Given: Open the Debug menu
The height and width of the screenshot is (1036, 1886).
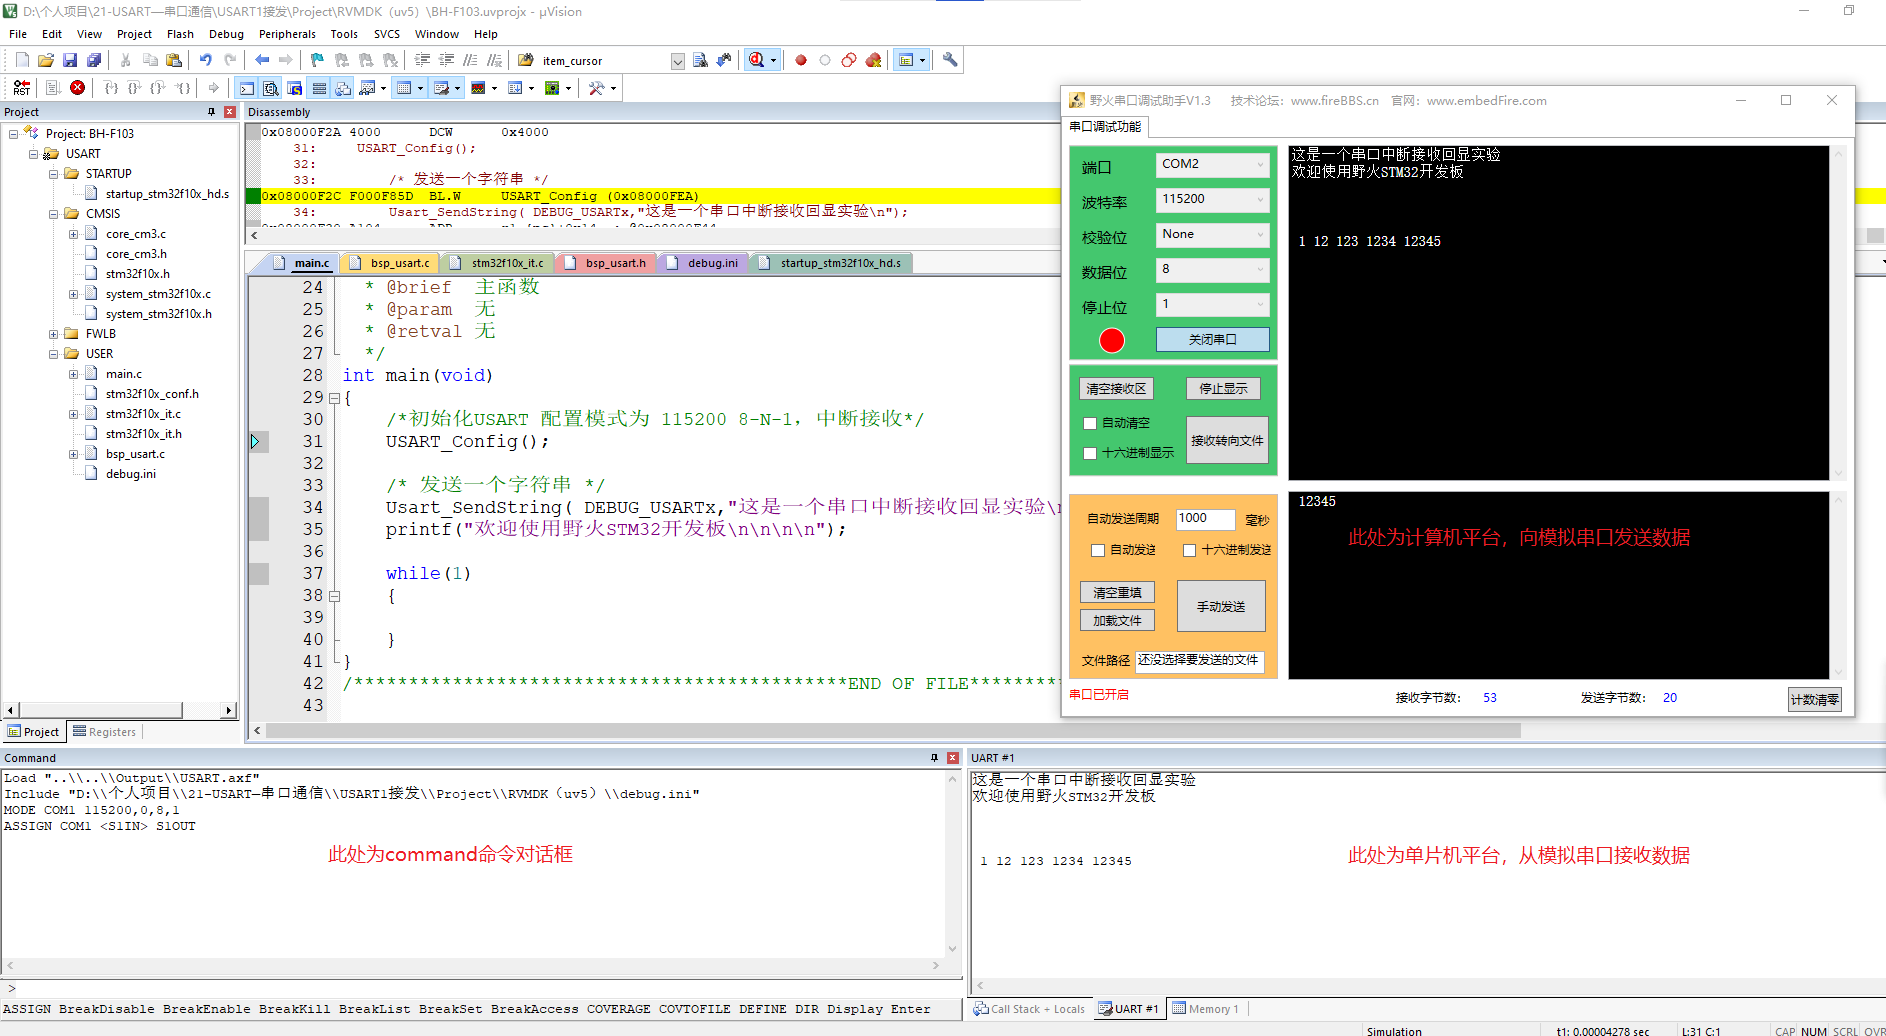Looking at the screenshot, I should (226, 34).
